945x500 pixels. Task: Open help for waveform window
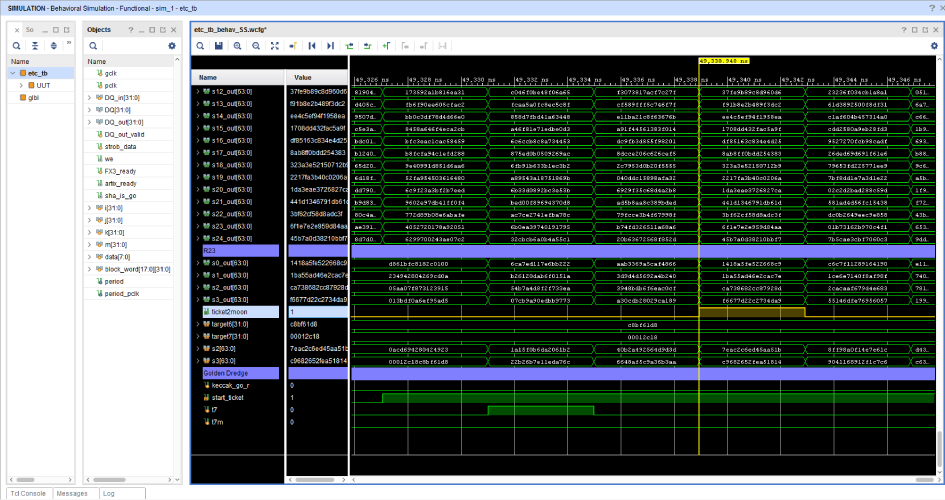pos(903,30)
